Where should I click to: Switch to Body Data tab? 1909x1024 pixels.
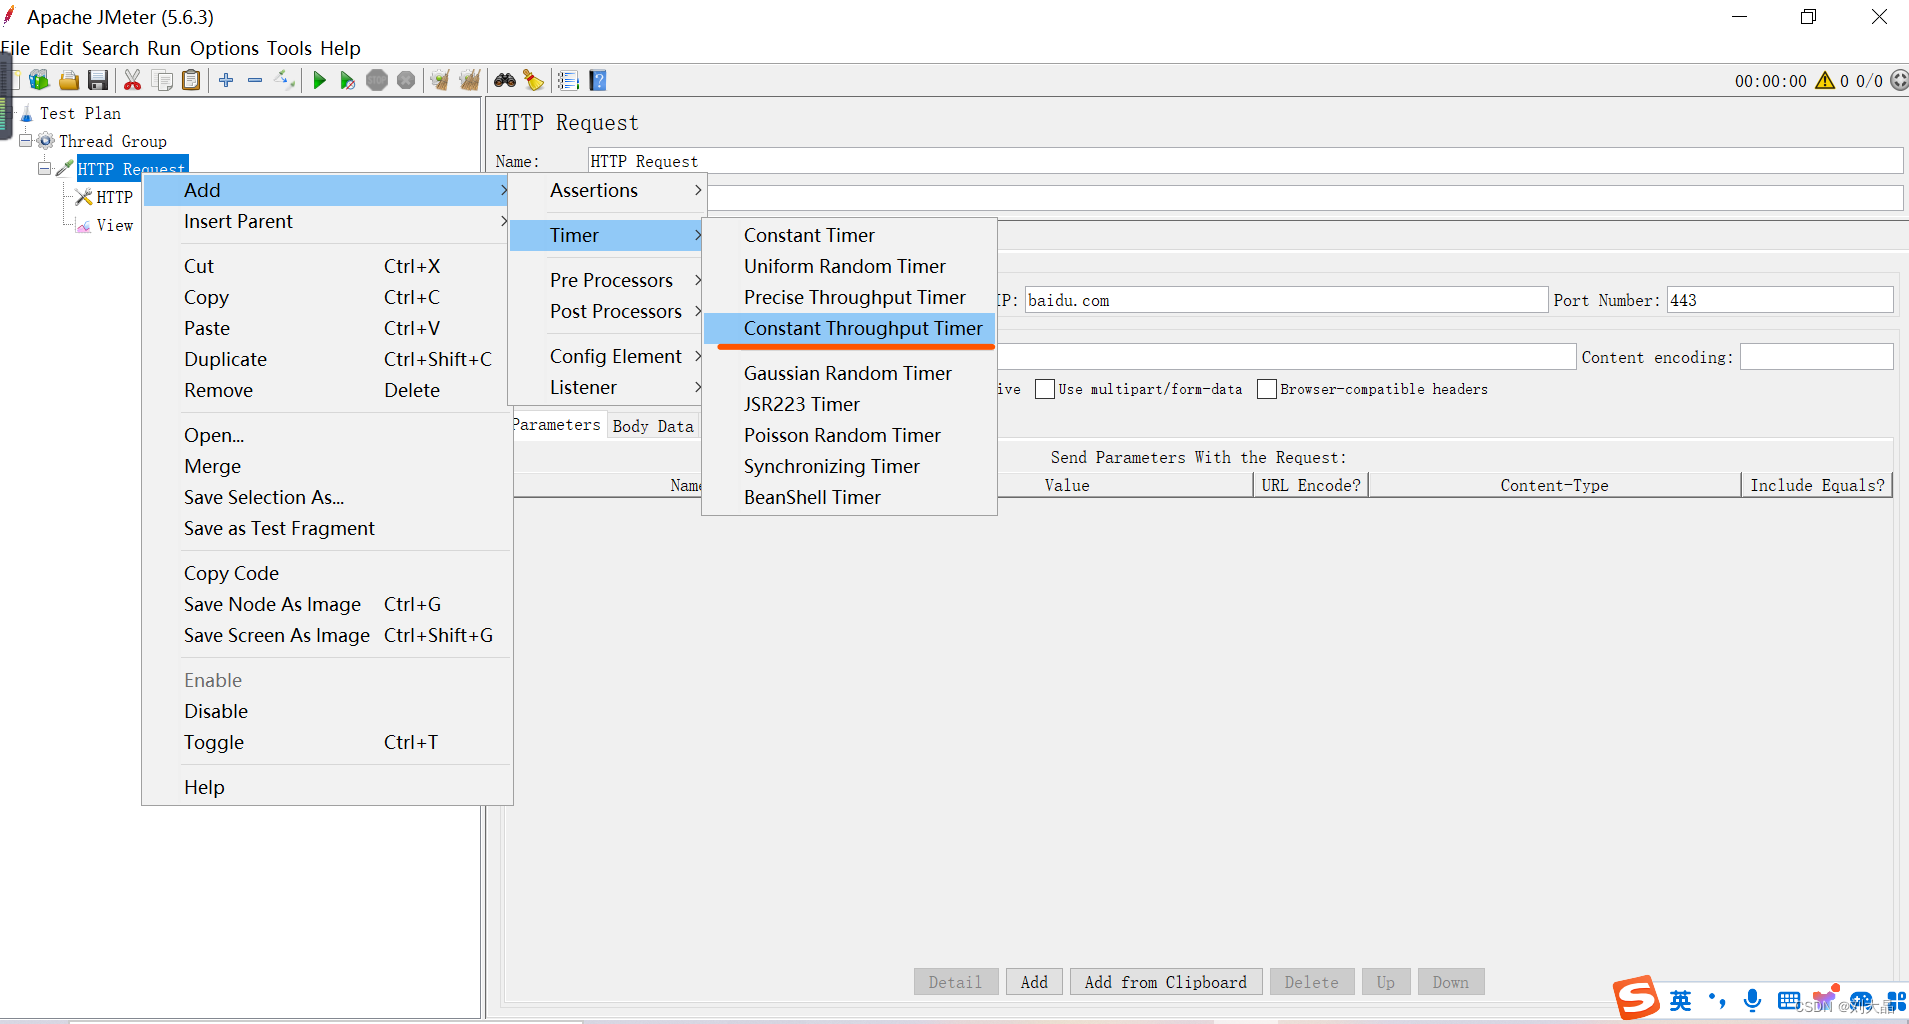653,426
